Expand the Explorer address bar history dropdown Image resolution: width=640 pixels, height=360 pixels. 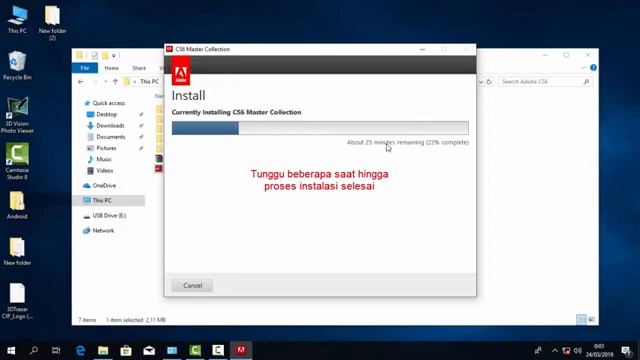[480, 82]
